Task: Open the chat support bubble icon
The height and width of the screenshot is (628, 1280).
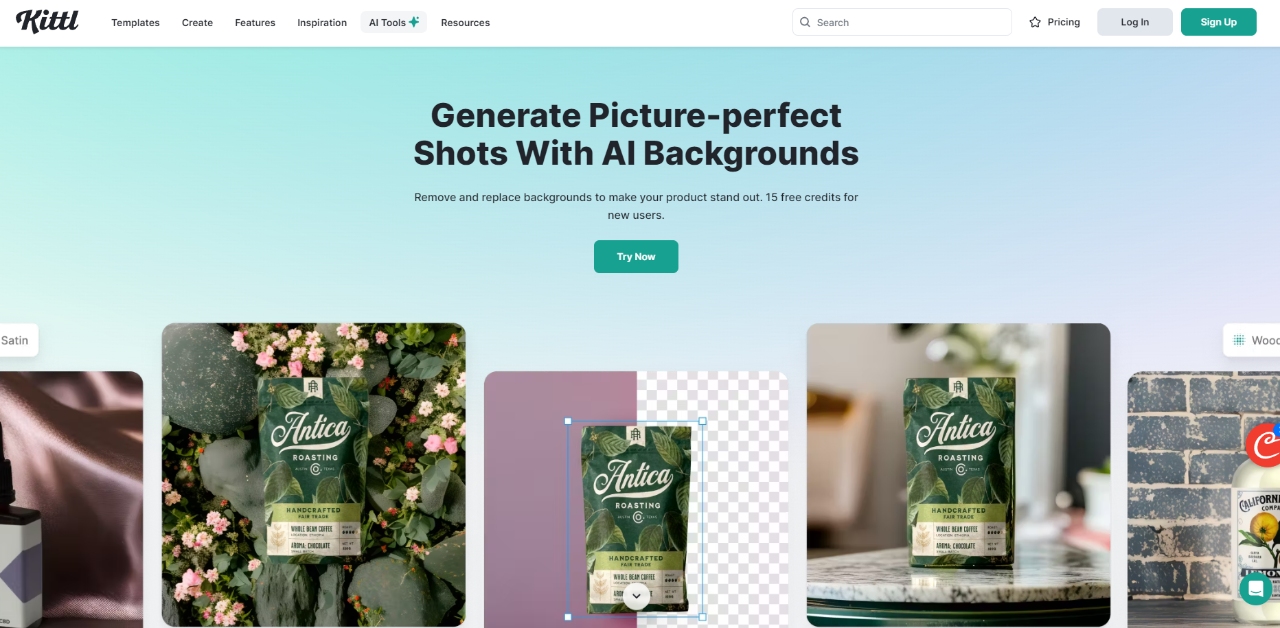Action: 1256,588
